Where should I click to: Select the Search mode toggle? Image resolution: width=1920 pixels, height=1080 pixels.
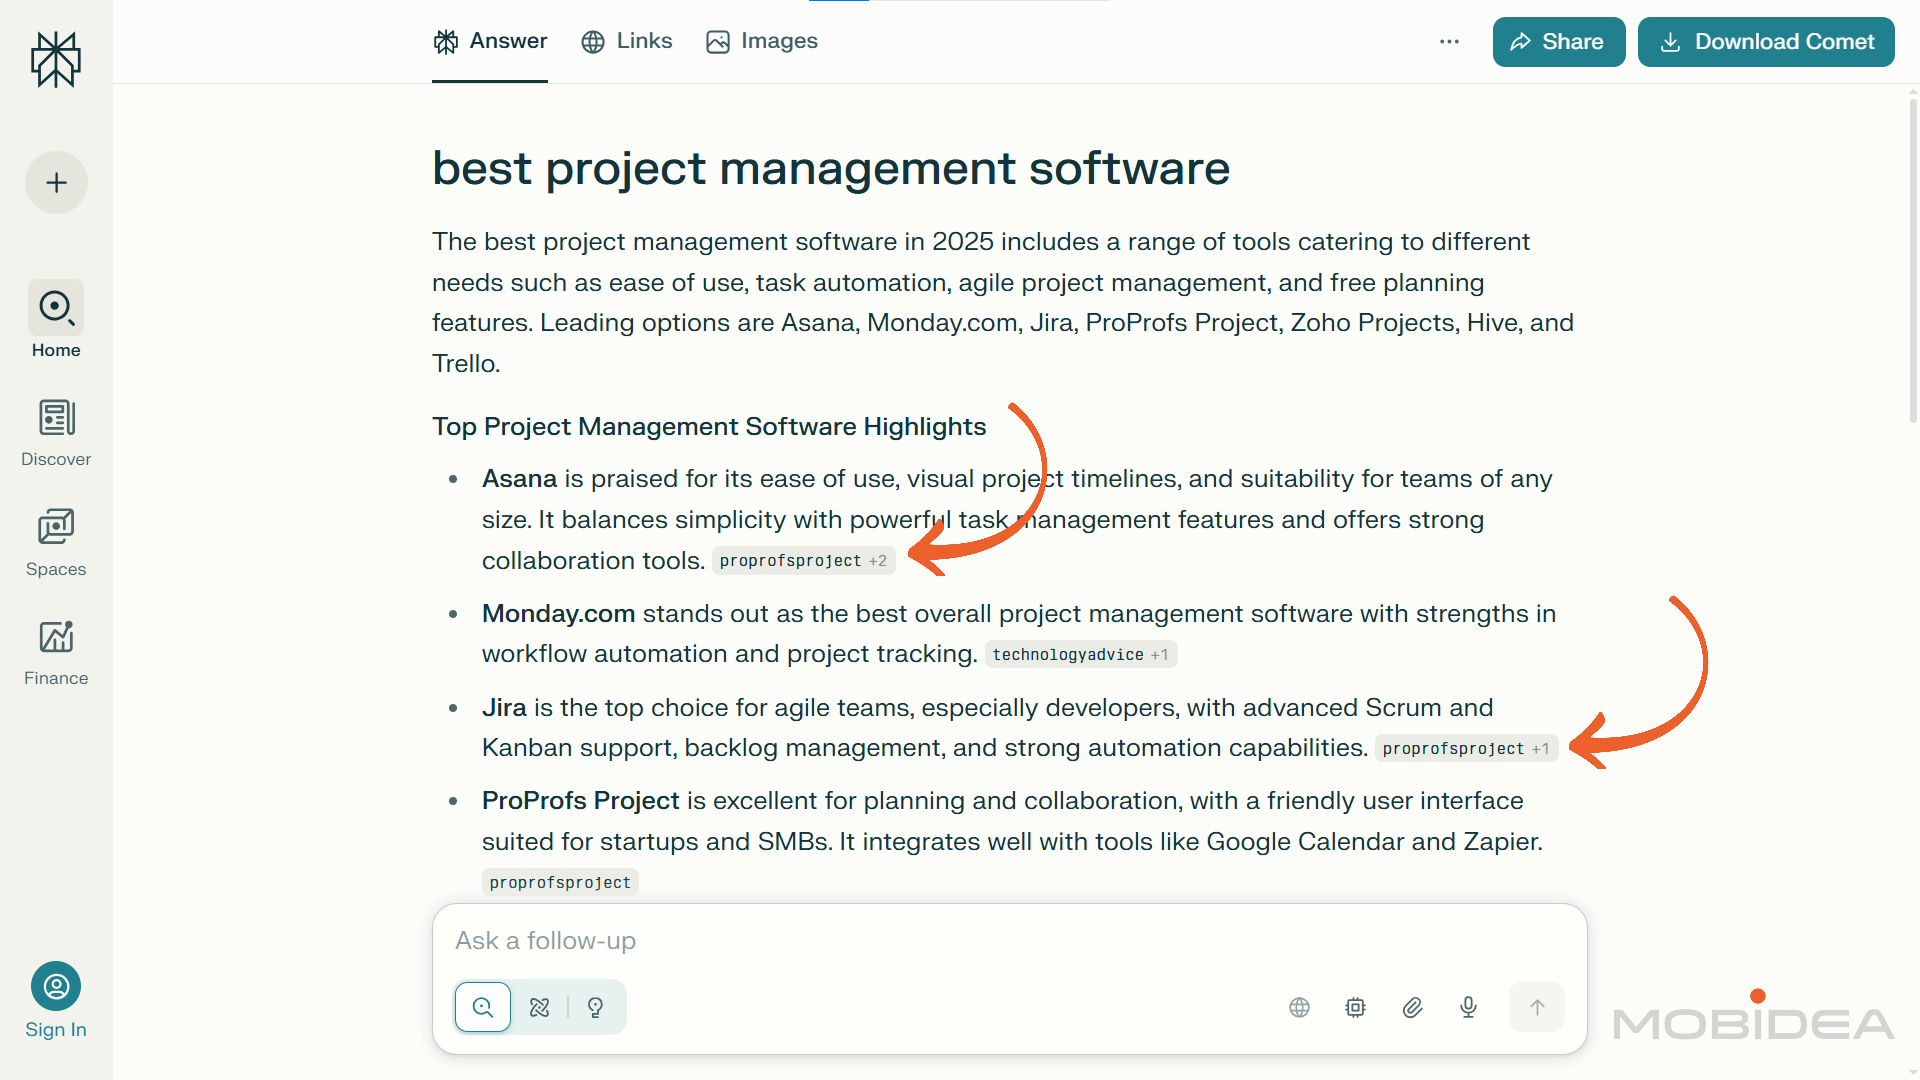coord(483,1007)
